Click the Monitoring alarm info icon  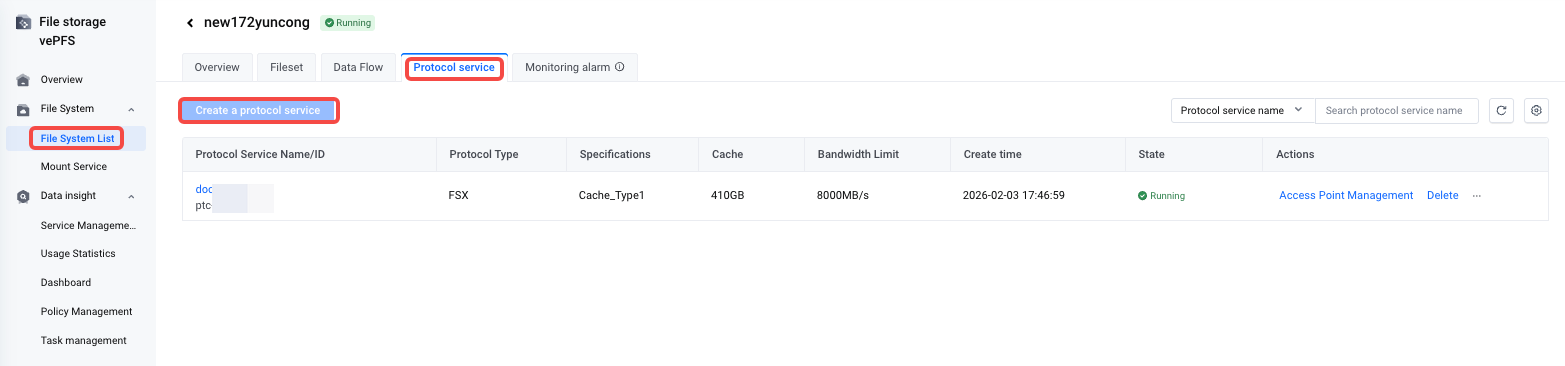620,67
